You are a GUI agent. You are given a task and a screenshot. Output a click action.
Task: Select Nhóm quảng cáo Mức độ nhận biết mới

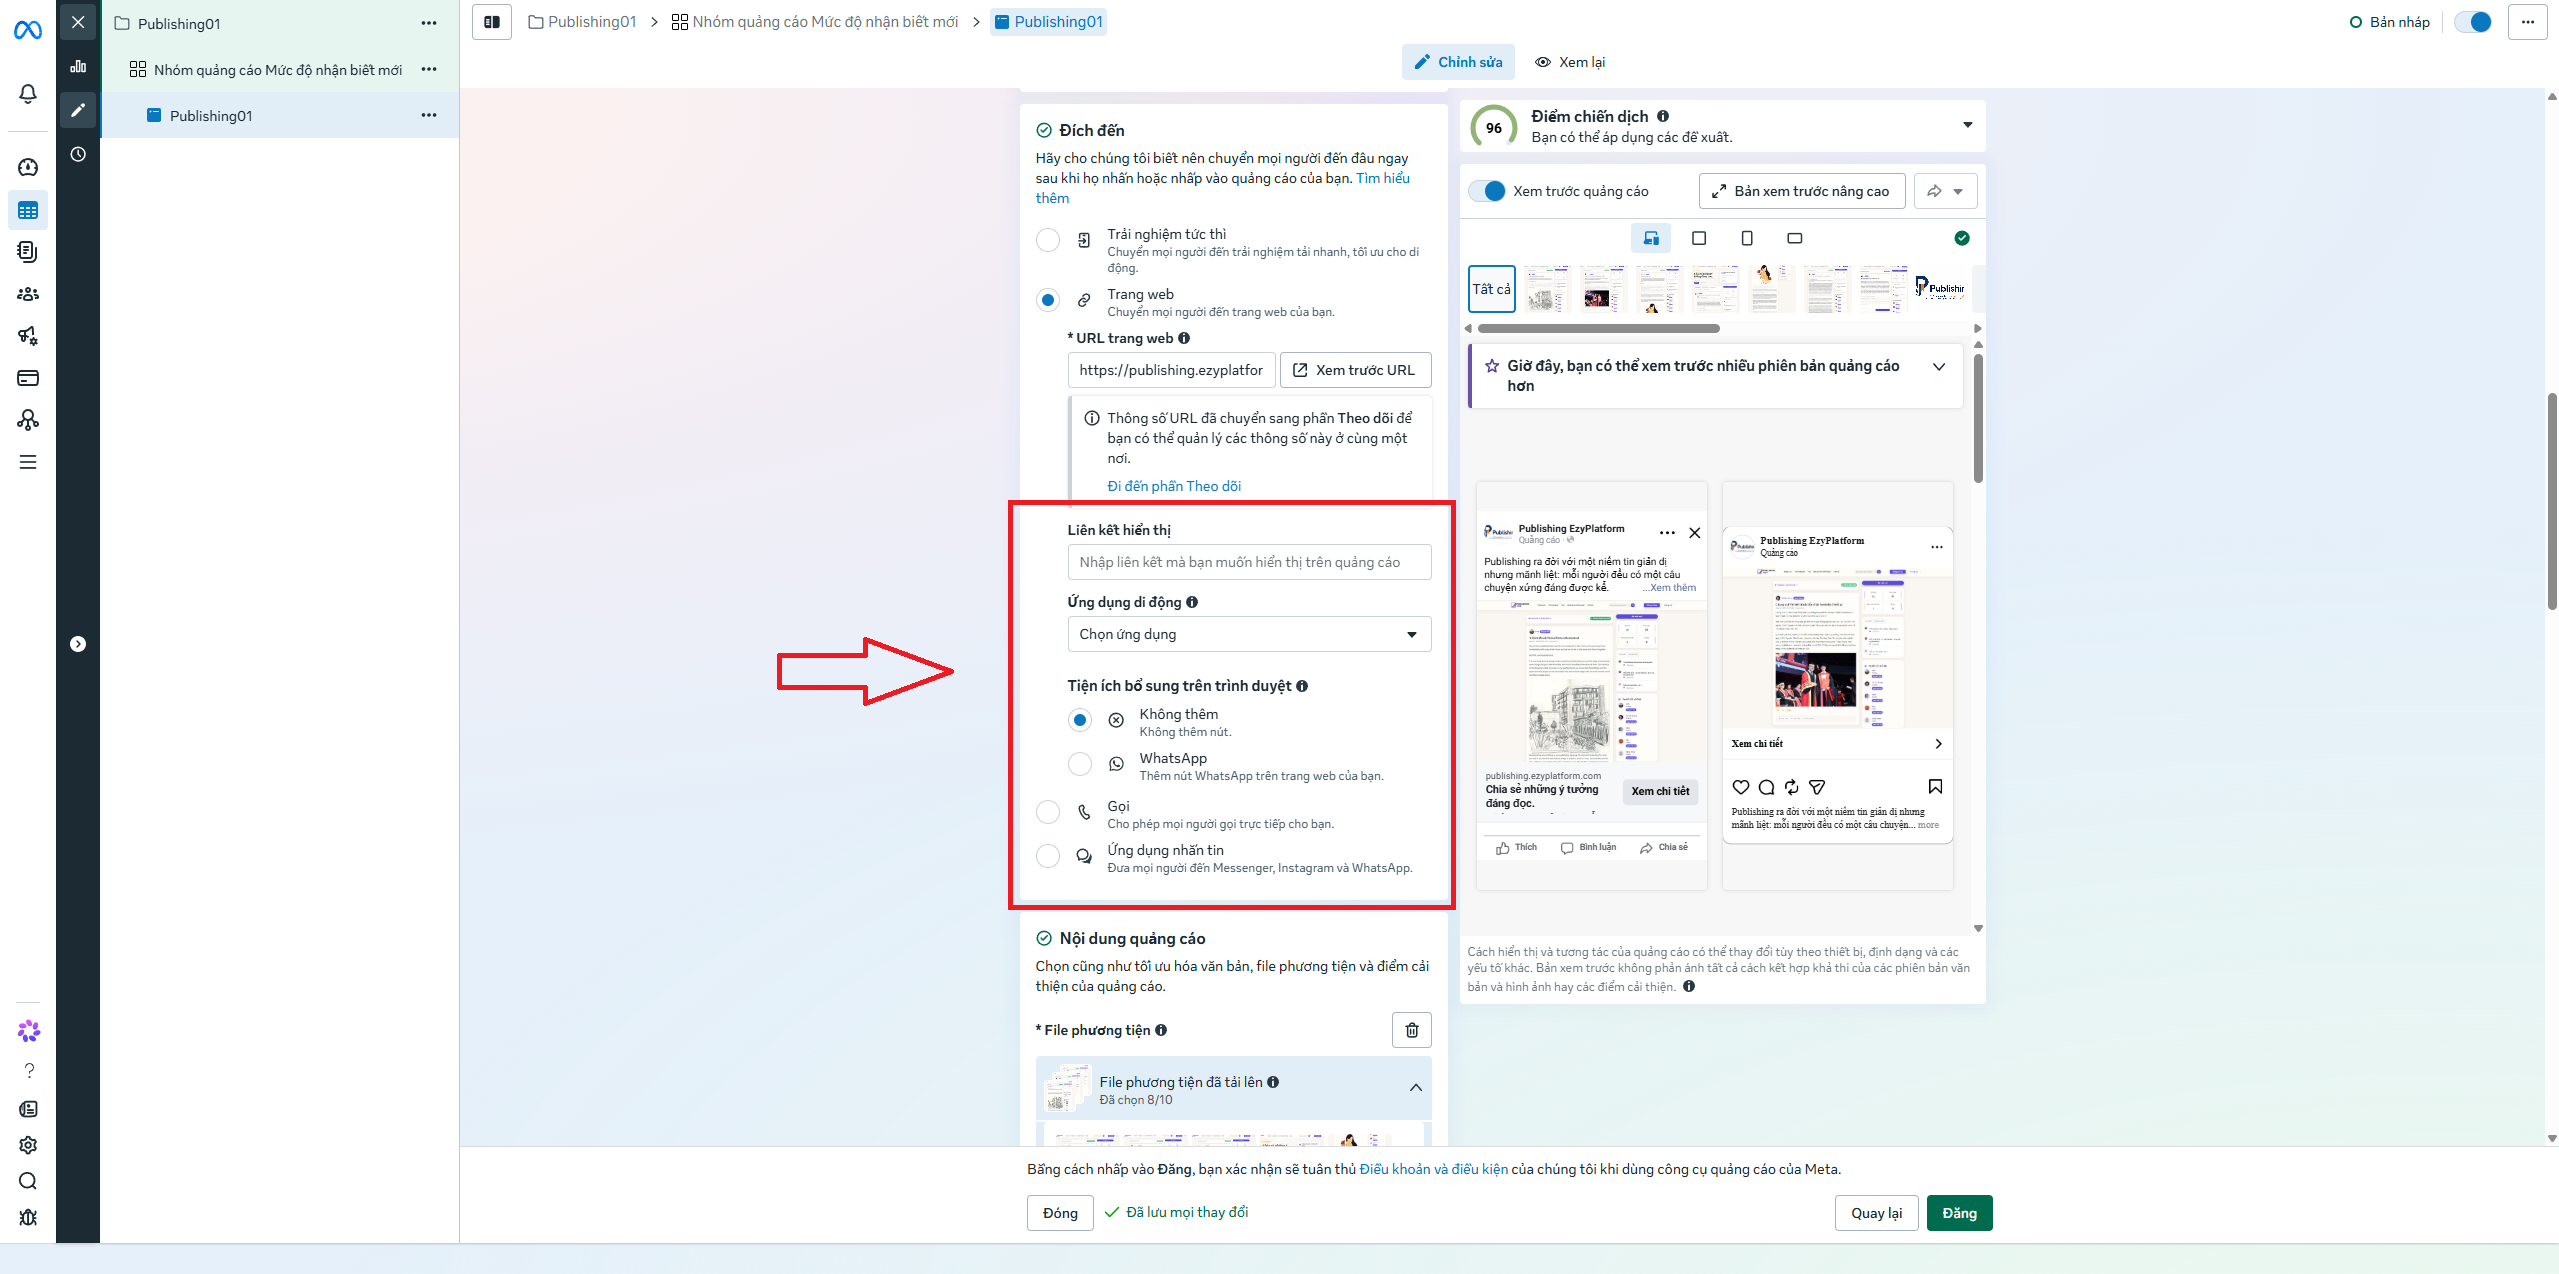278,69
